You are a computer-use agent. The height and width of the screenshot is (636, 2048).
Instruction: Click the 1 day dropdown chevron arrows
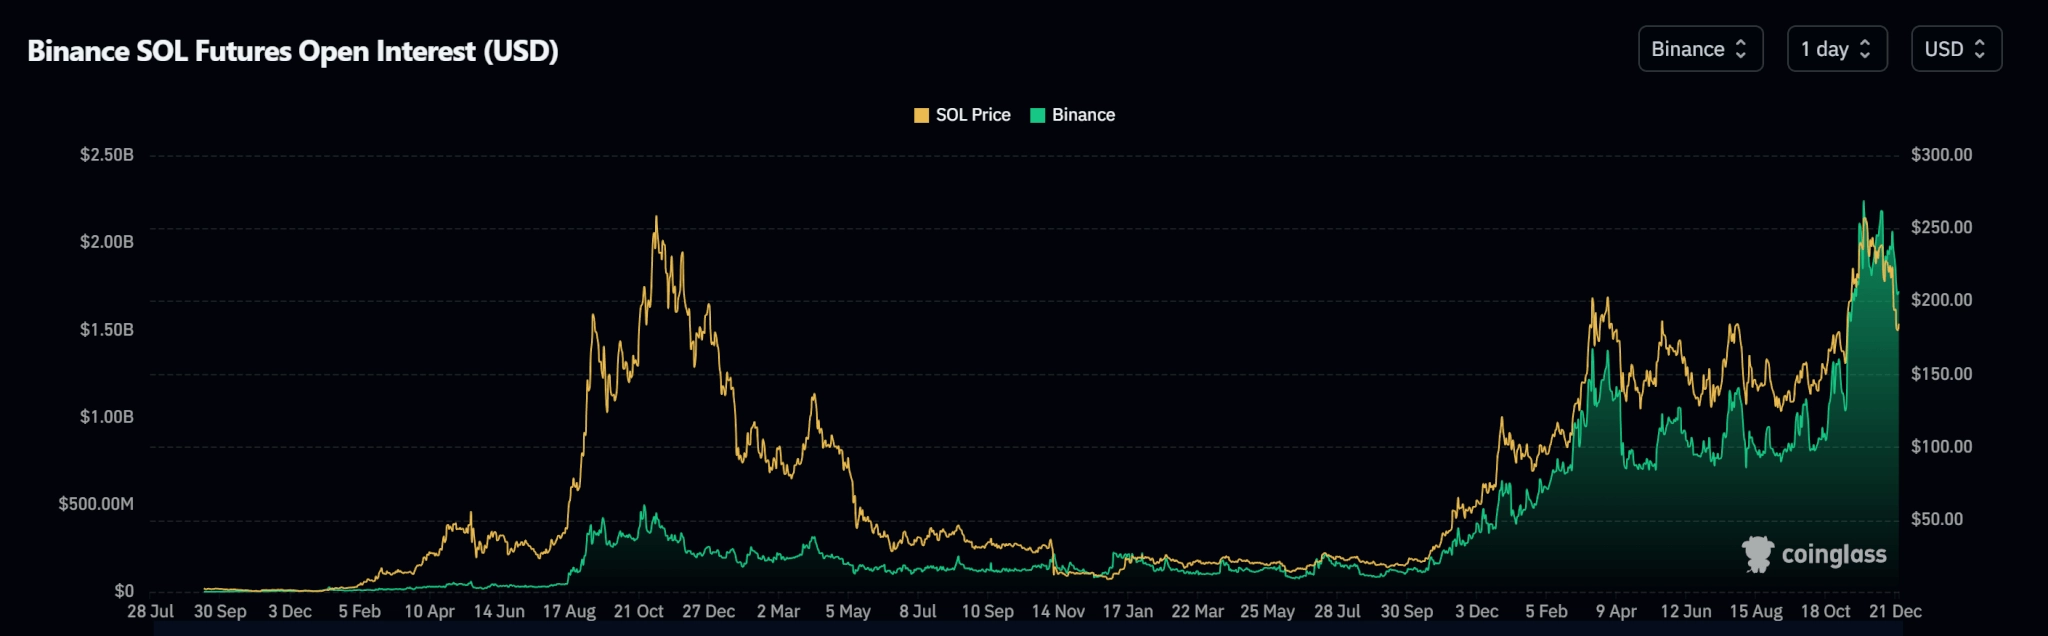tap(1865, 49)
